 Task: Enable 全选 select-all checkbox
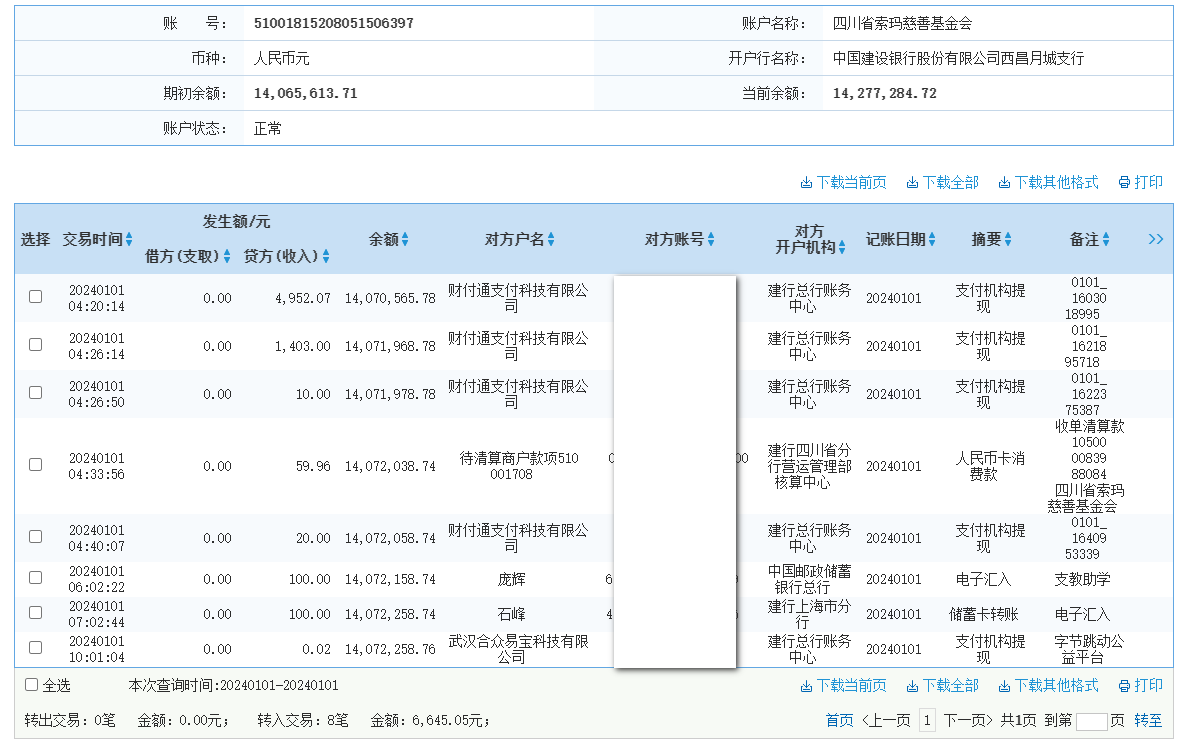pos(32,685)
